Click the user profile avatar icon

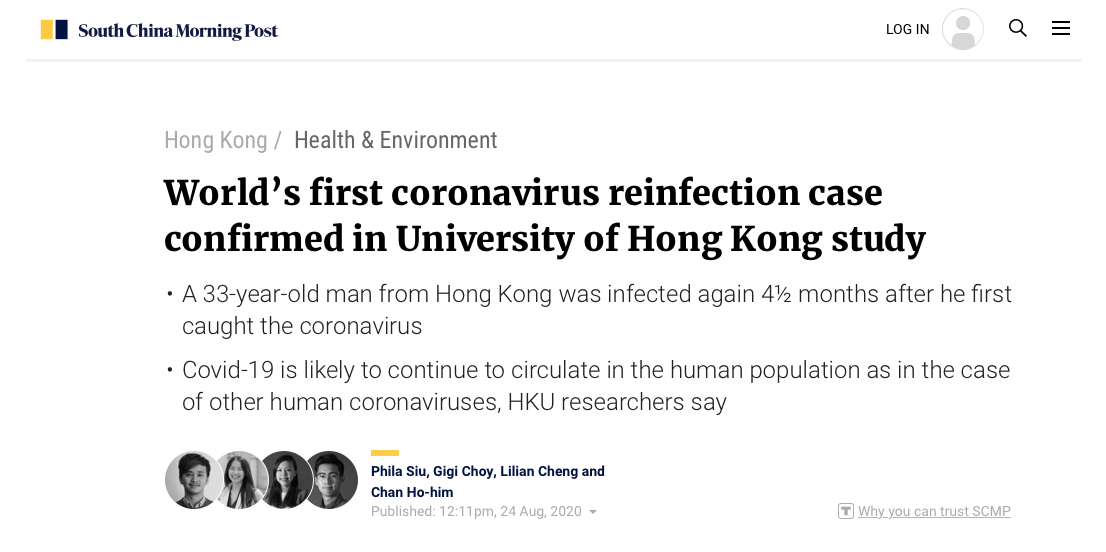[x=963, y=29]
